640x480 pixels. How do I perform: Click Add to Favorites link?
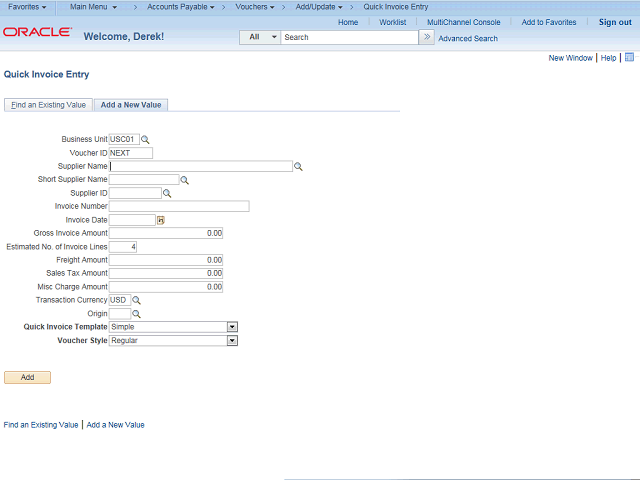549,22
